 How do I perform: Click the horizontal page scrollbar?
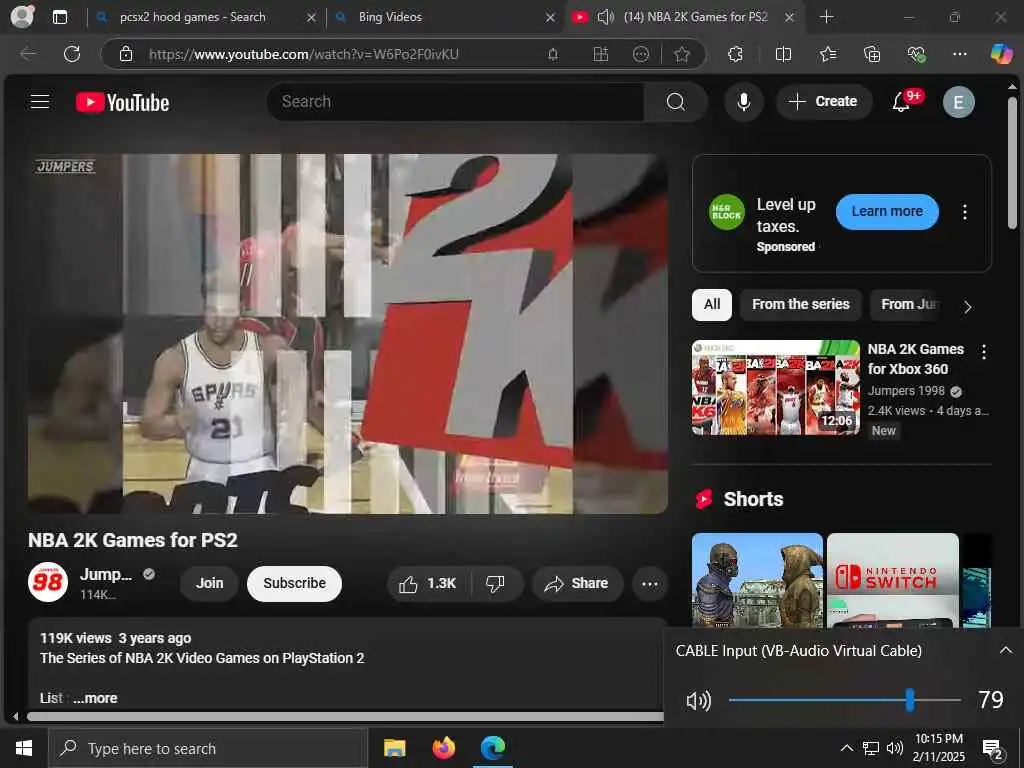tap(345, 716)
